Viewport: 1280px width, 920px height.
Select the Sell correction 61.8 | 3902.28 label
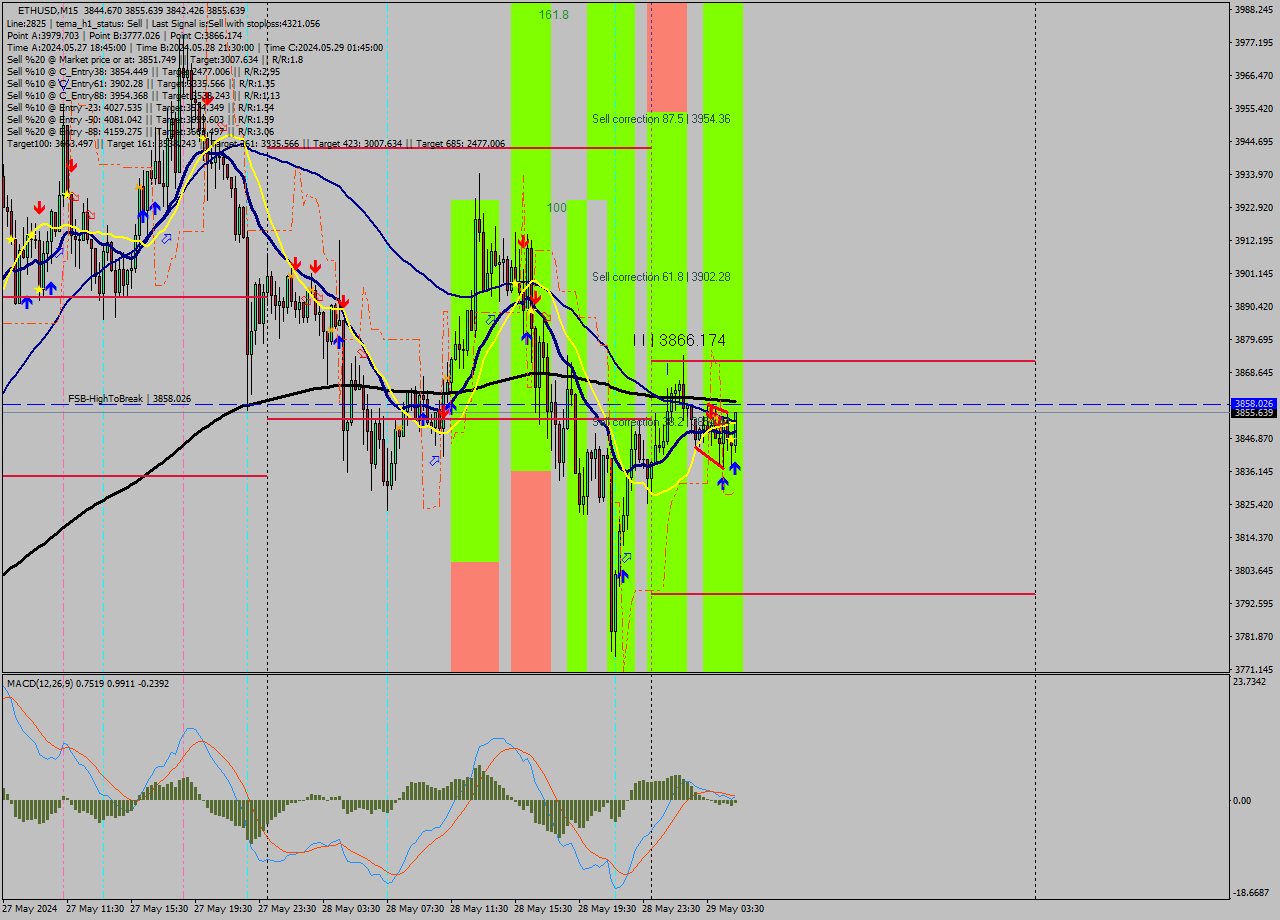coord(661,276)
